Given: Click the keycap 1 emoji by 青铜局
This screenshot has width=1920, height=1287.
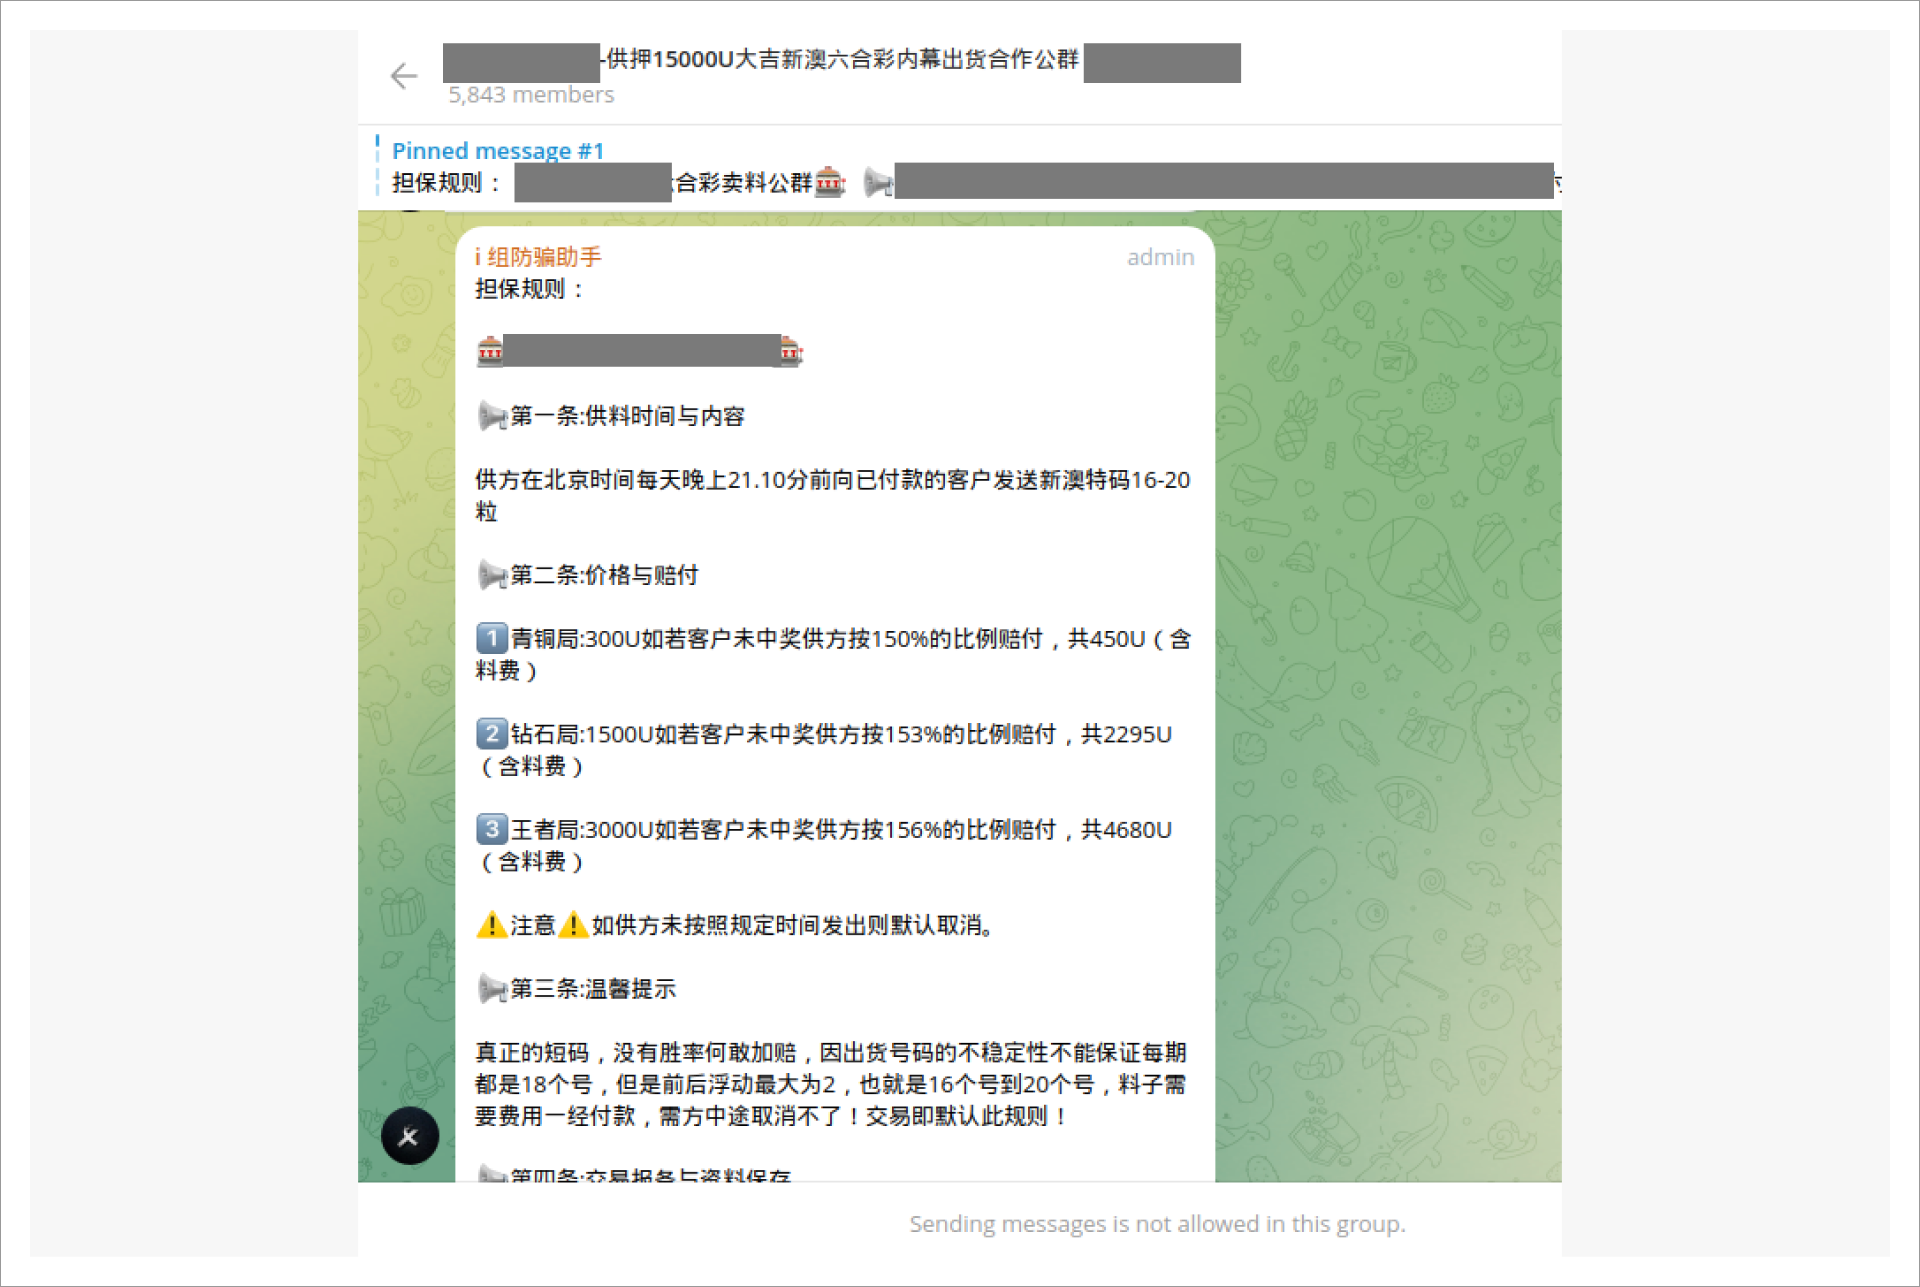Looking at the screenshot, I should pos(491,638).
